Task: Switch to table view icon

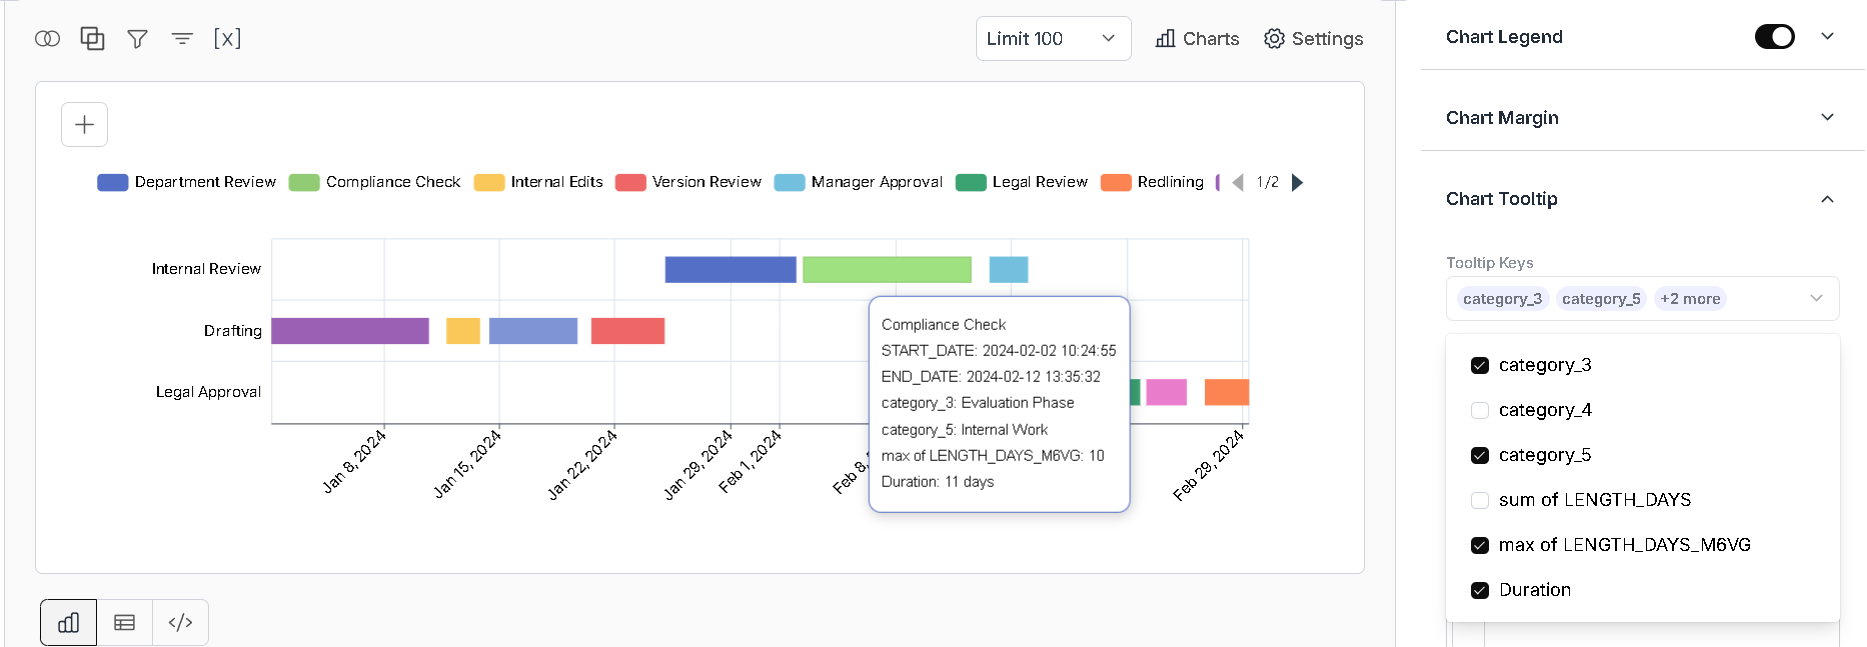Action: pyautogui.click(x=125, y=623)
